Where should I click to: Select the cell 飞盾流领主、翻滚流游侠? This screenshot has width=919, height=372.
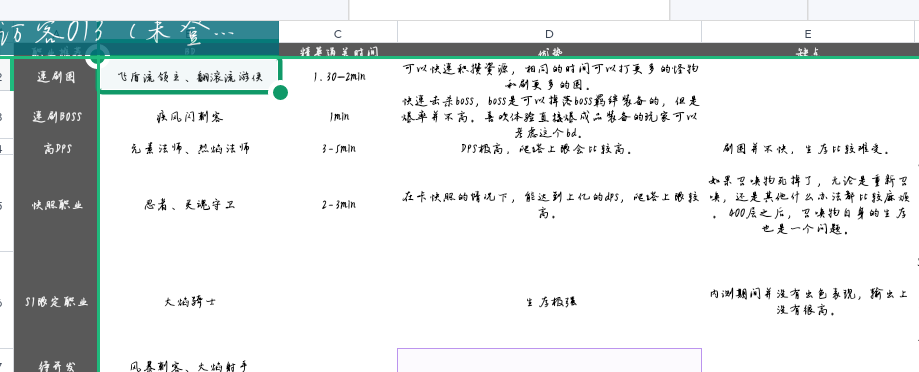190,76
